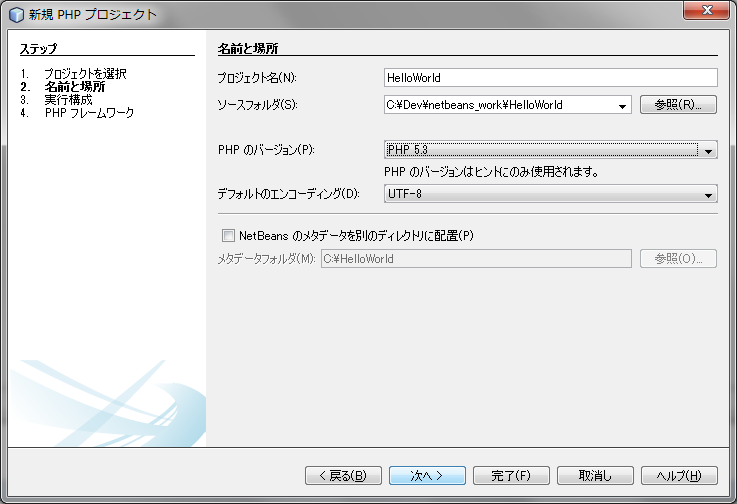Open the デフォルトのエンコーディング UTF-8 dropdown
The width and height of the screenshot is (737, 504).
pos(551,194)
